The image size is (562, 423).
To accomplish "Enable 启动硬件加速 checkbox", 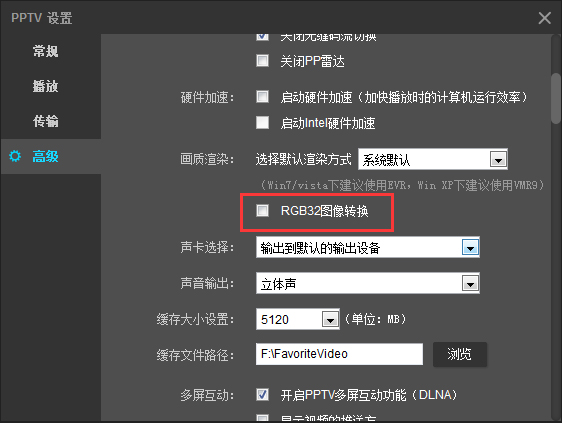I will (262, 96).
